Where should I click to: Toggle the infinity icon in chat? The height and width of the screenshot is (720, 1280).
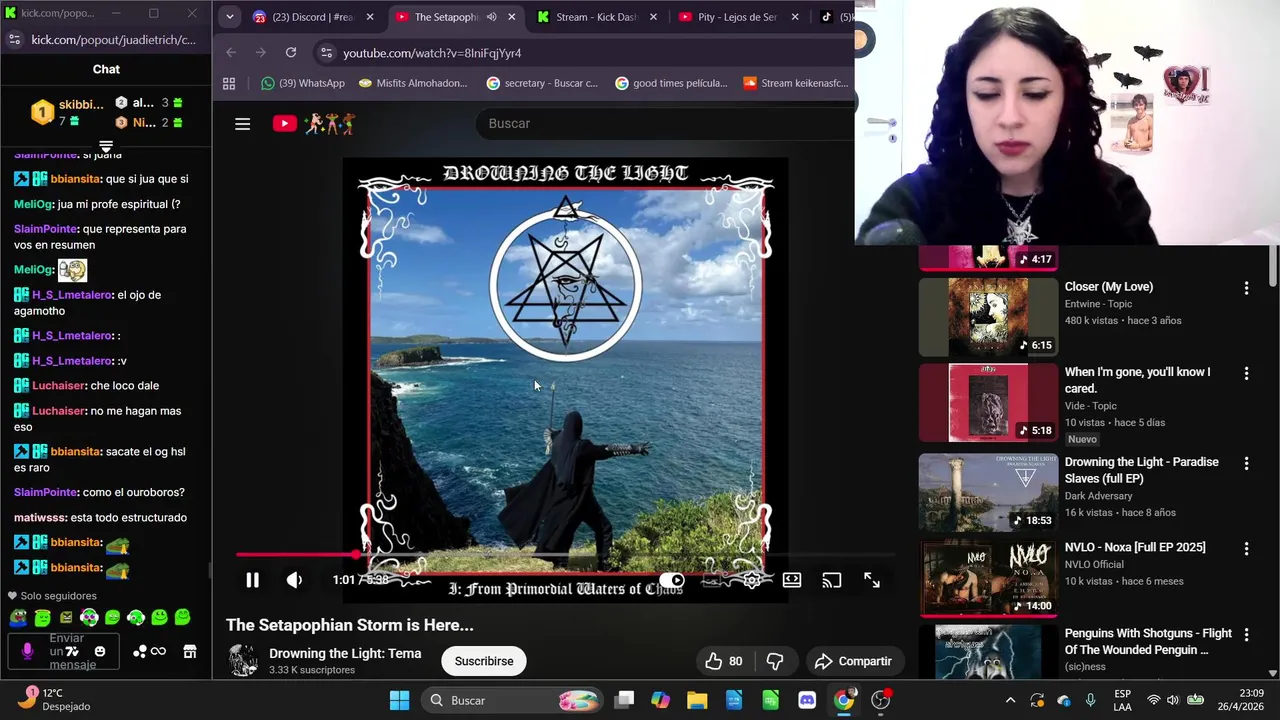click(158, 652)
